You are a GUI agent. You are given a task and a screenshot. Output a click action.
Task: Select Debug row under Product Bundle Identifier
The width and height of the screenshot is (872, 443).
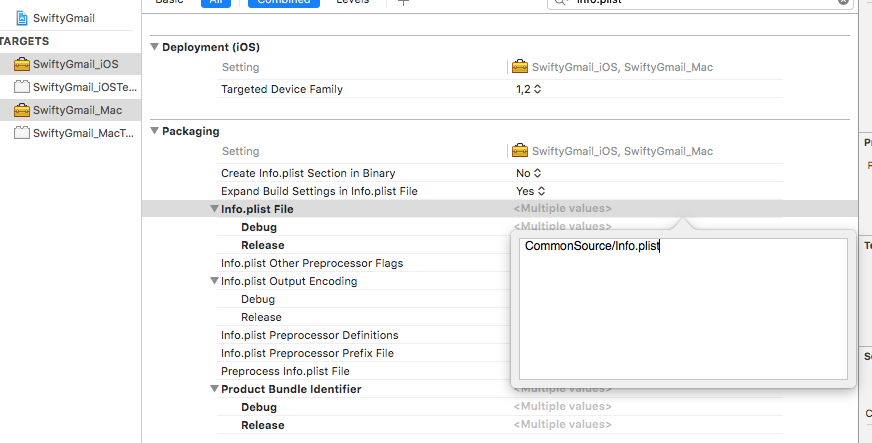click(259, 407)
